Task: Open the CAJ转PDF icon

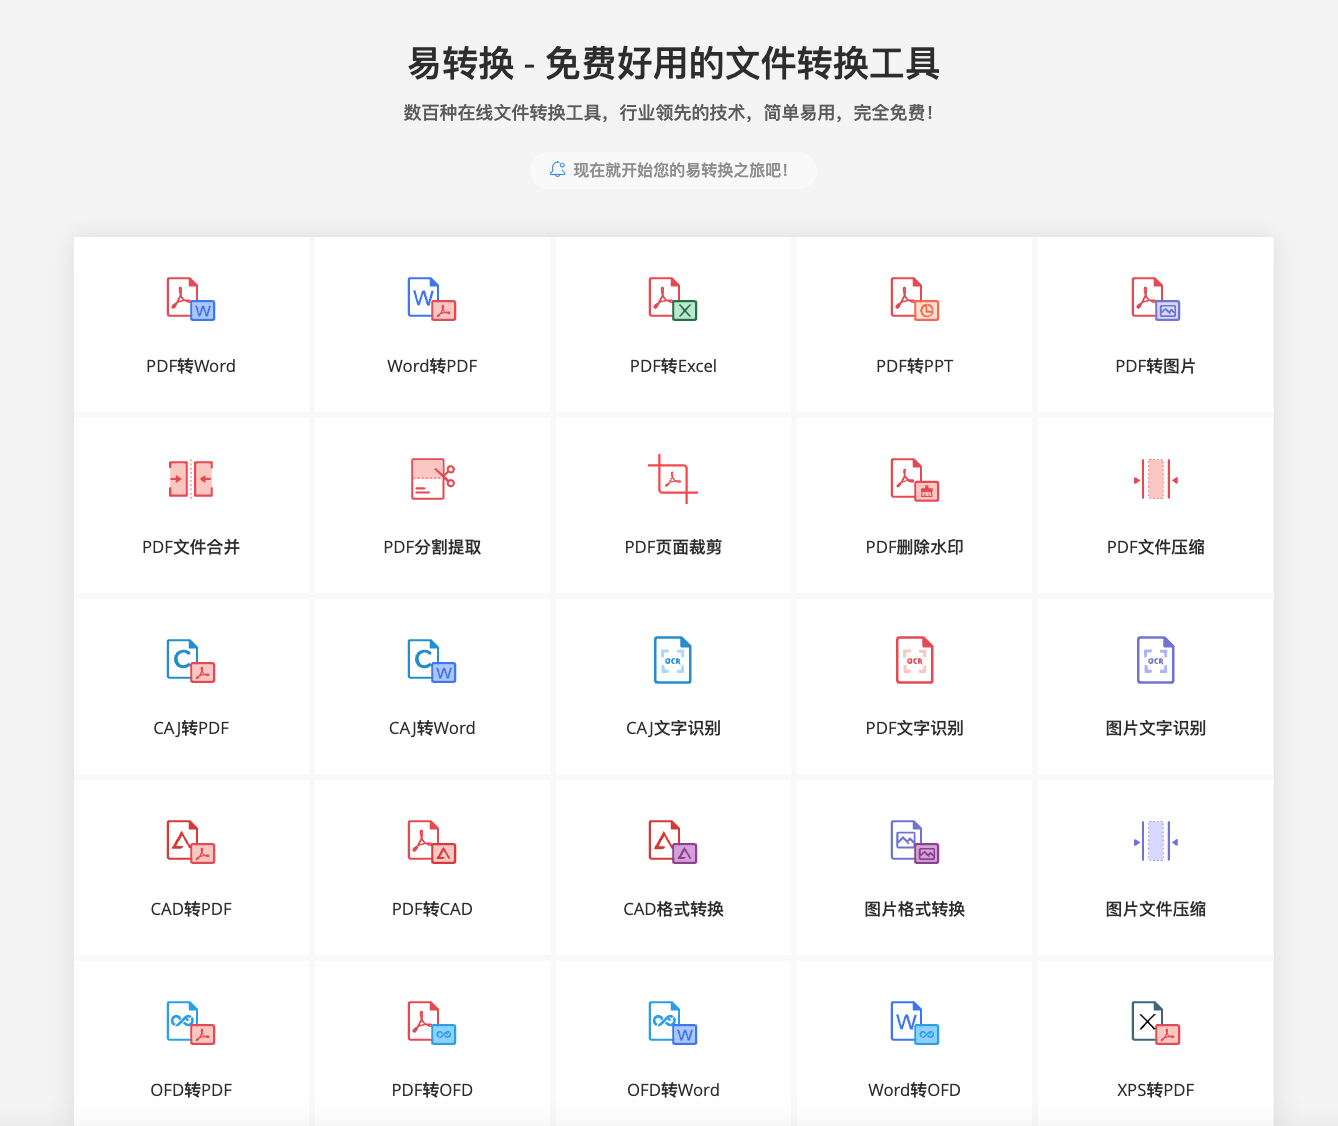Action: pyautogui.click(x=191, y=661)
